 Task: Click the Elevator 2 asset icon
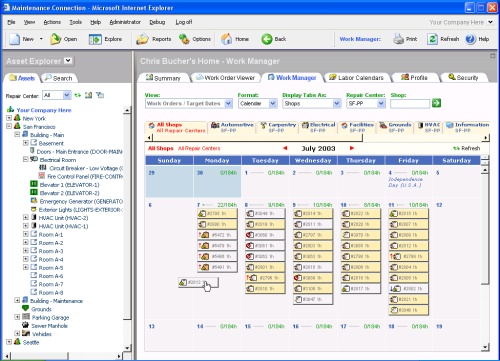click(x=34, y=192)
